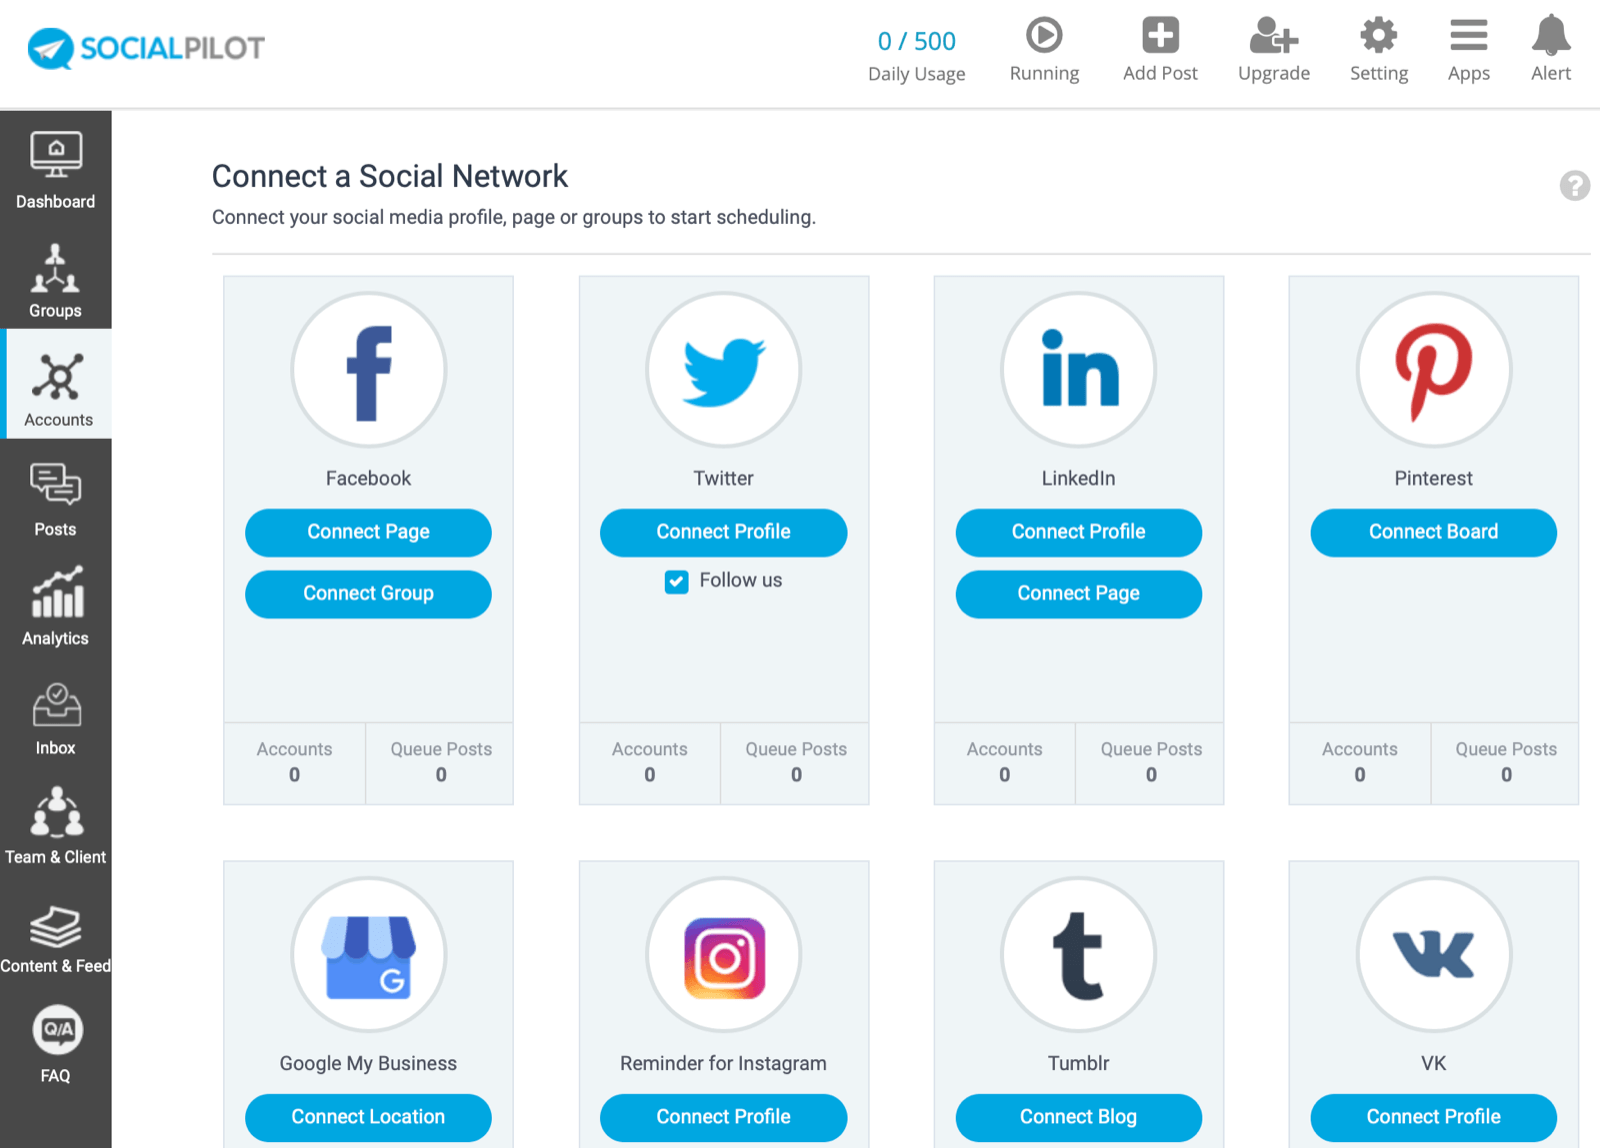Open the Inbox from the sidebar
1600x1148 pixels.
tap(56, 719)
